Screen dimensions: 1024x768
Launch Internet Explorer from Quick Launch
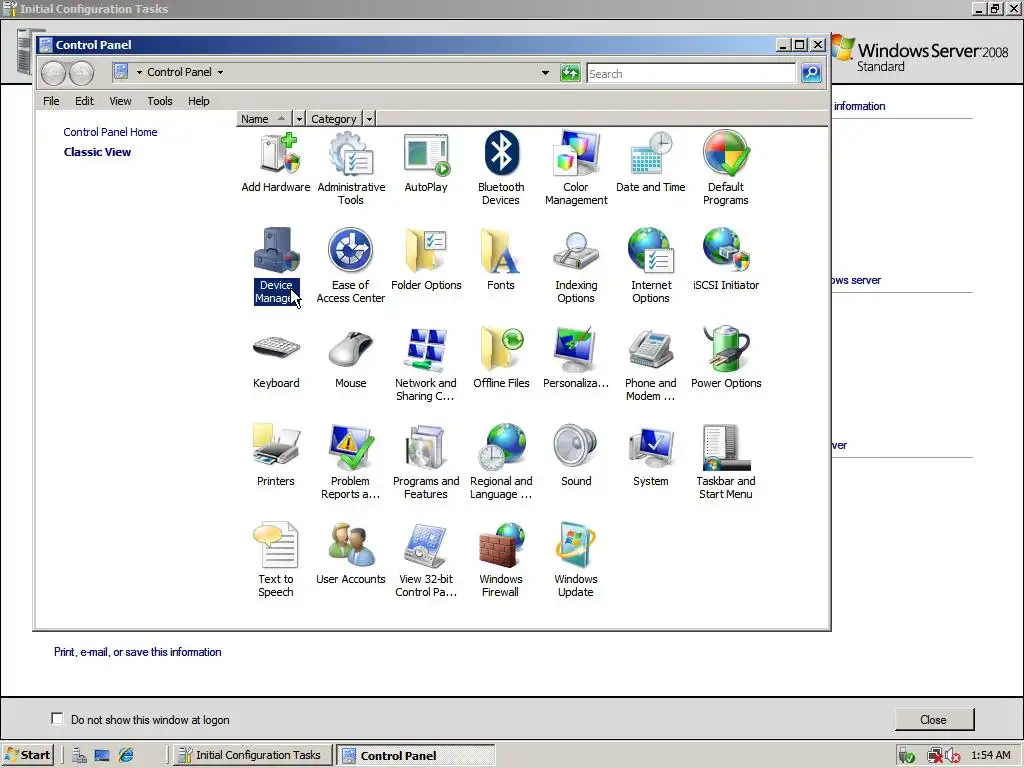pyautogui.click(x=125, y=755)
